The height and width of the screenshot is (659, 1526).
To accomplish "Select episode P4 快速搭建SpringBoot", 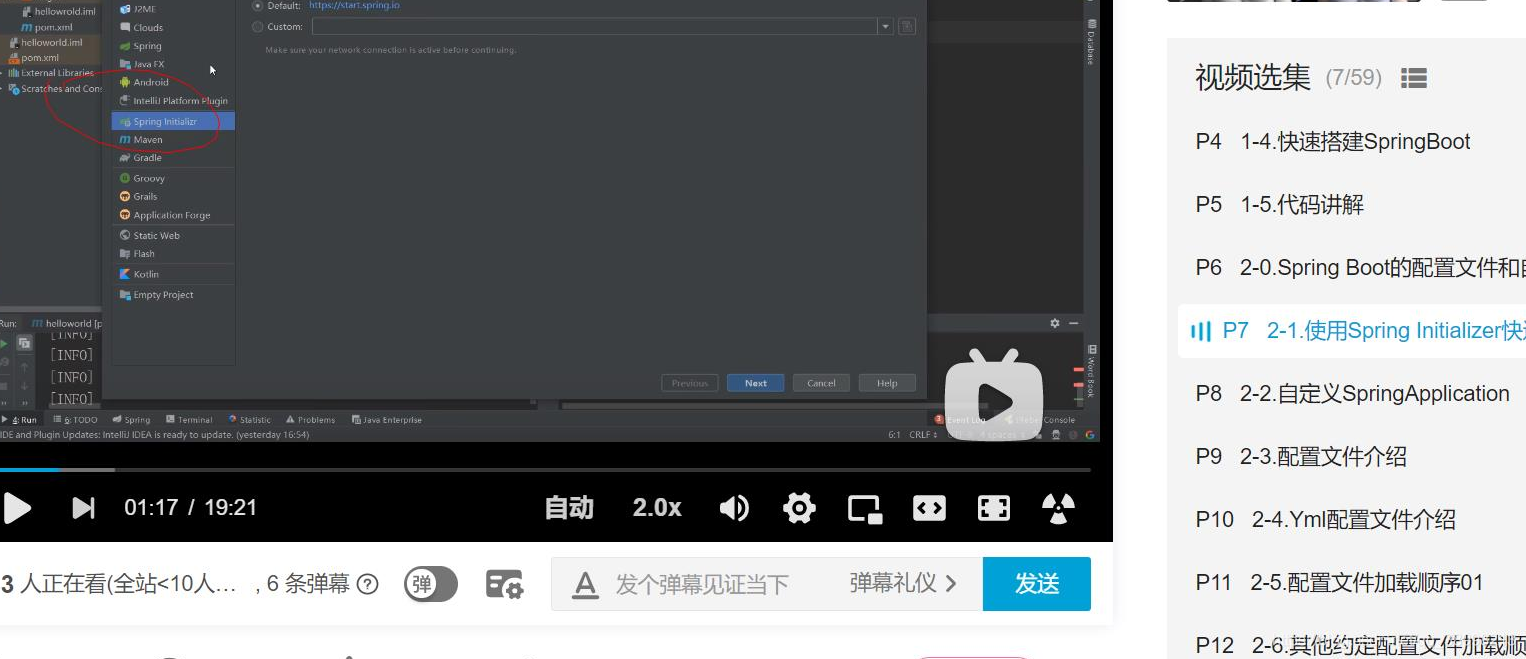I will (x=1333, y=141).
